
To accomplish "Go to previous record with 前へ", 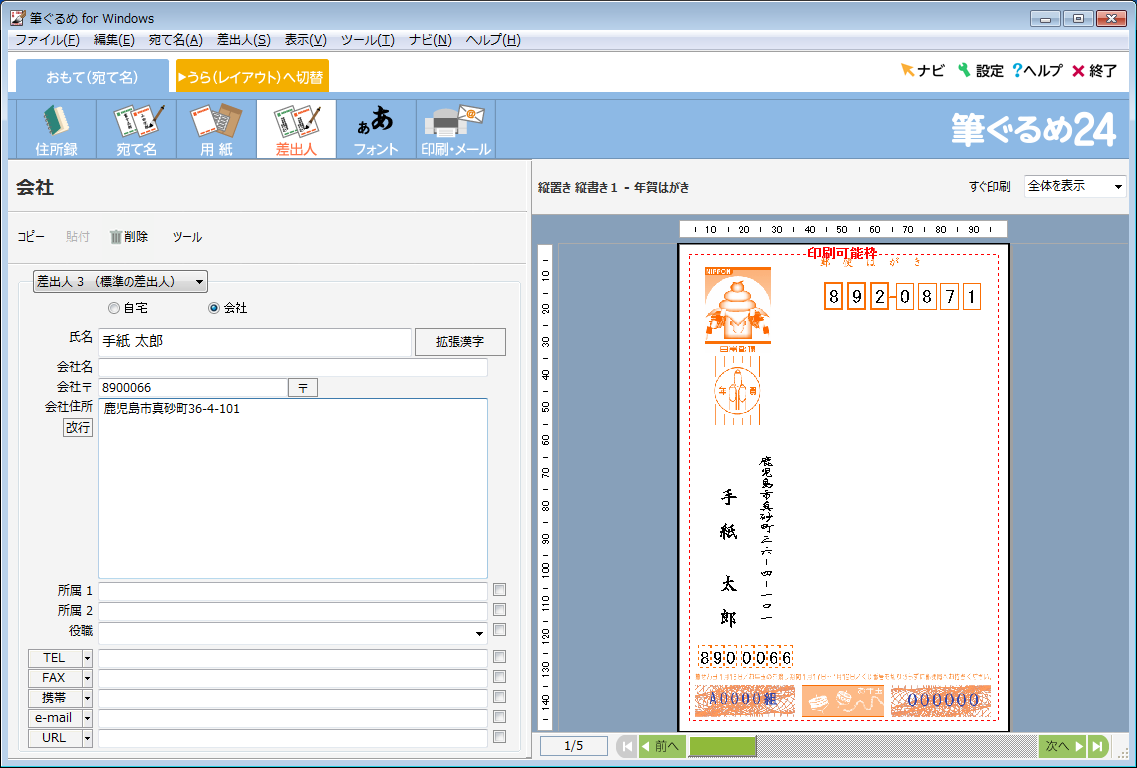I will 662,746.
